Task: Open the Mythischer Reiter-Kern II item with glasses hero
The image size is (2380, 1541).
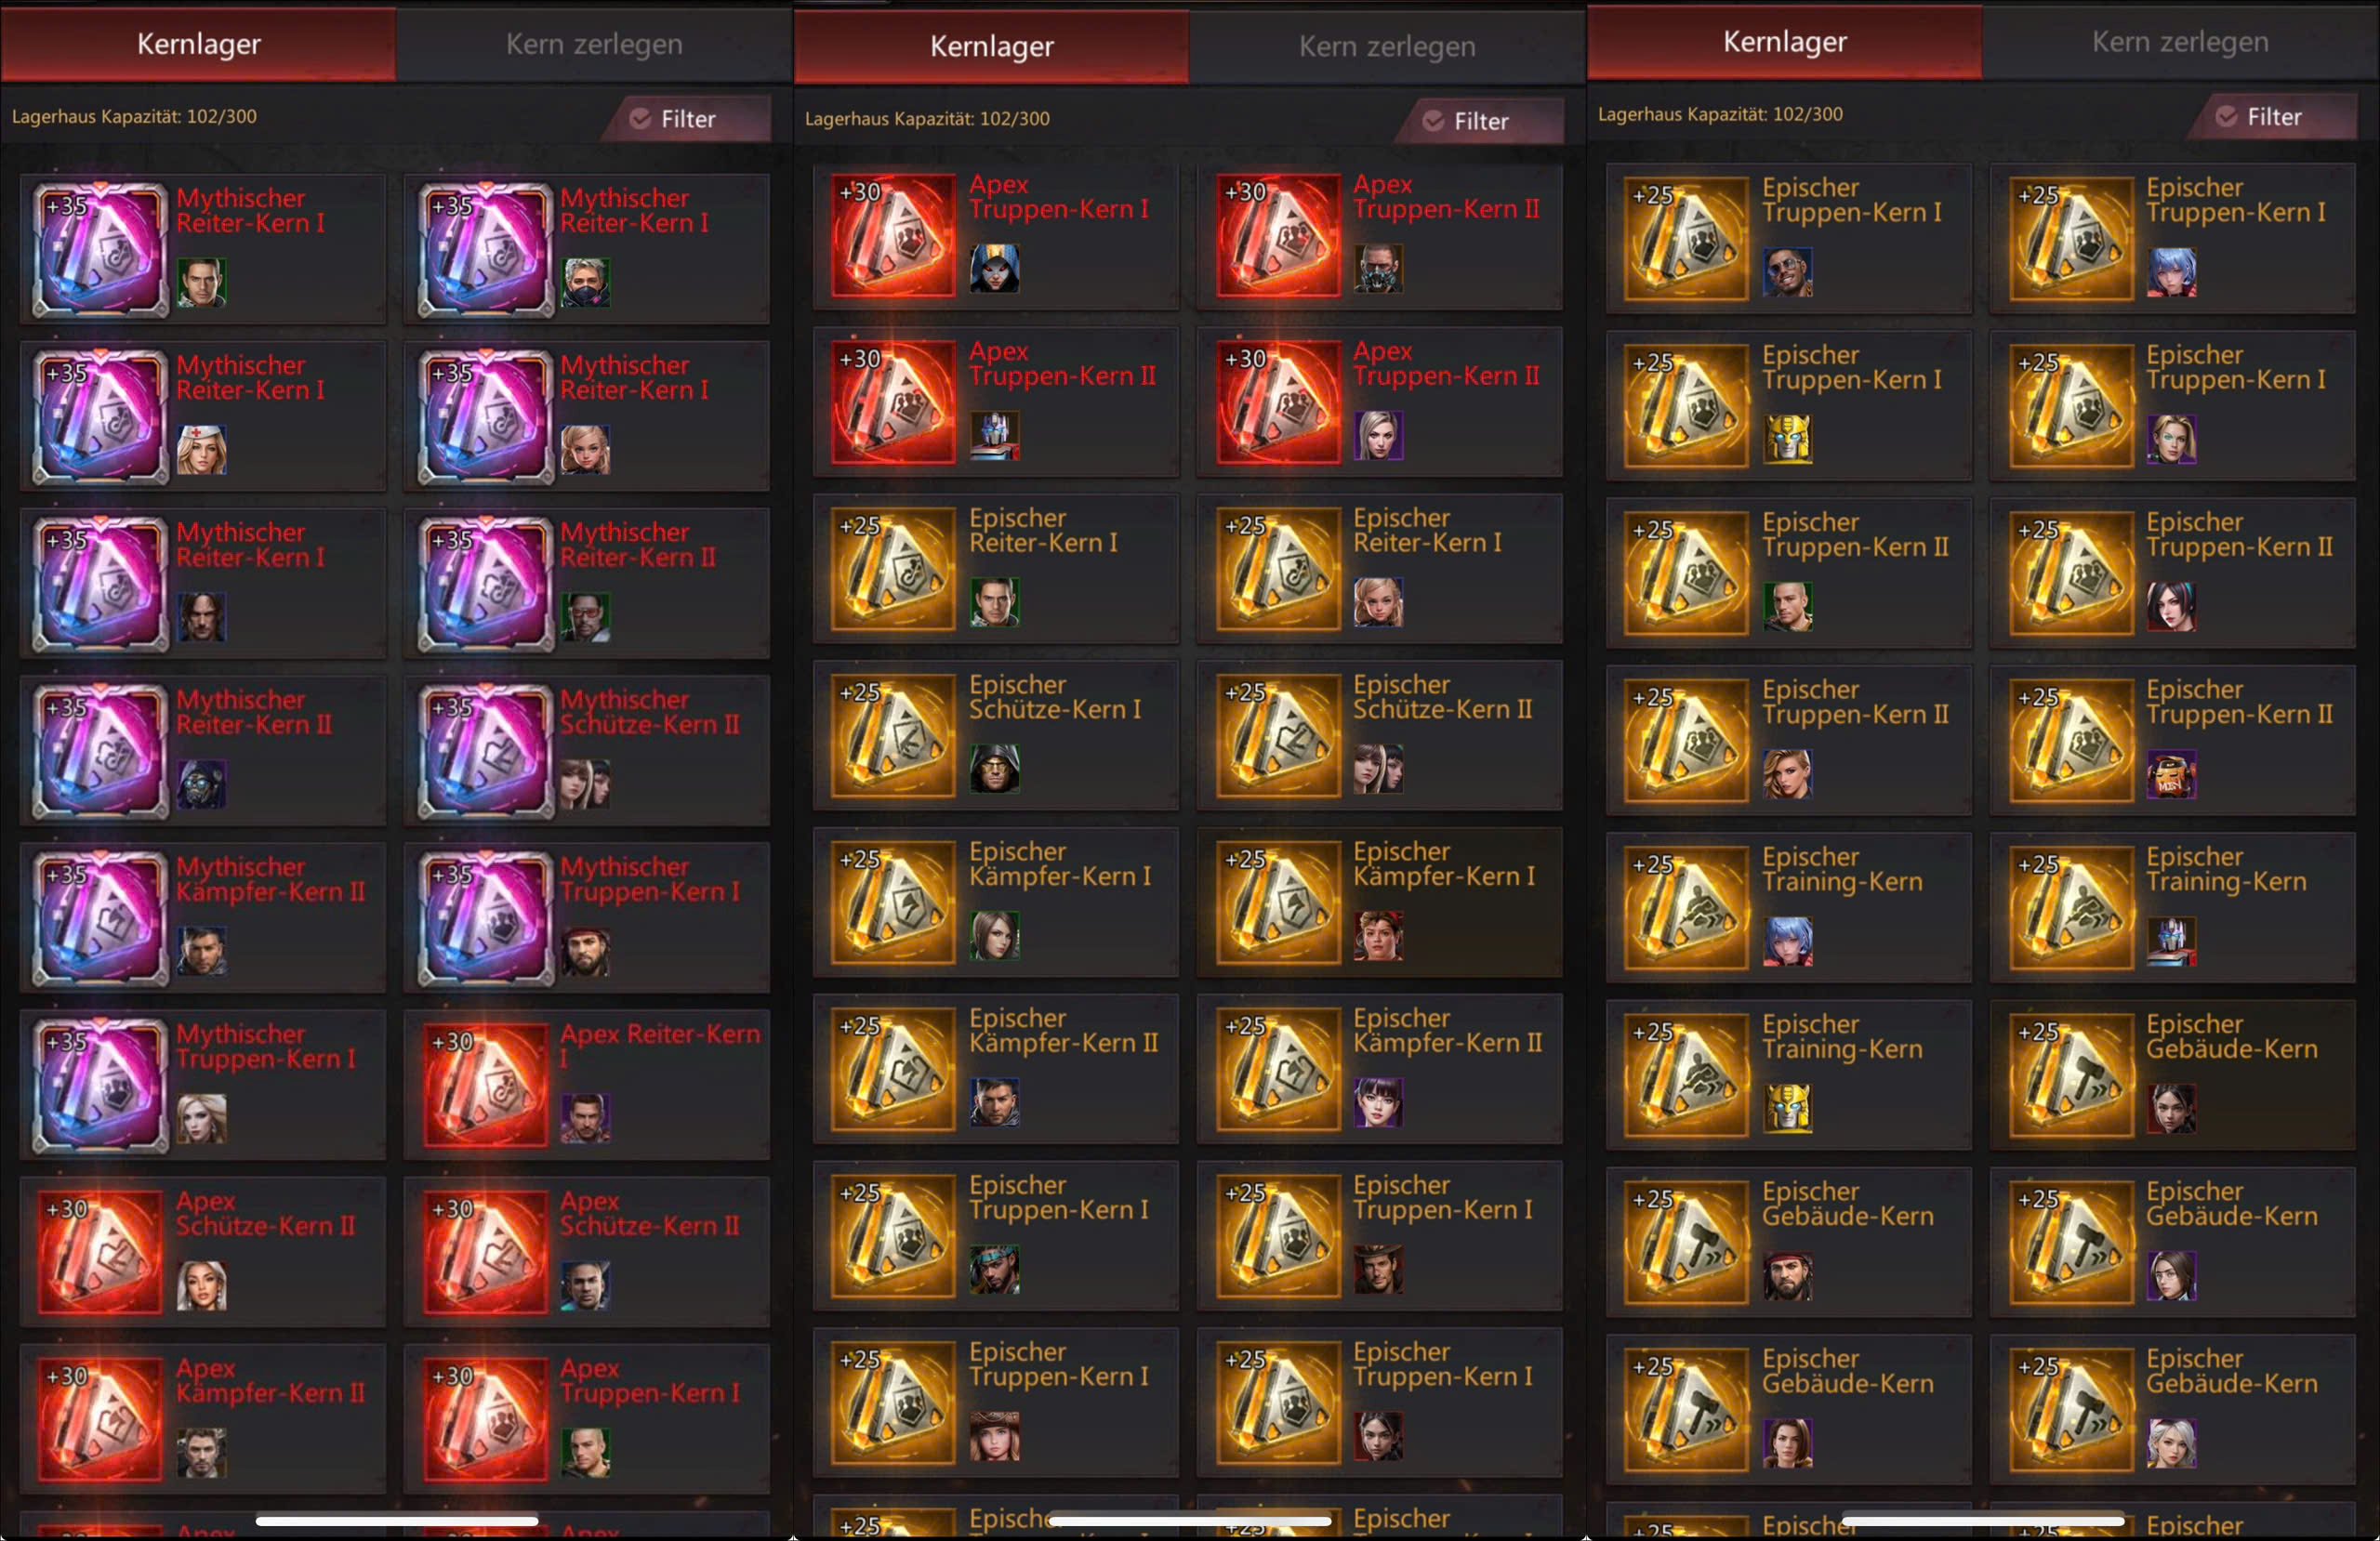Action: point(587,583)
